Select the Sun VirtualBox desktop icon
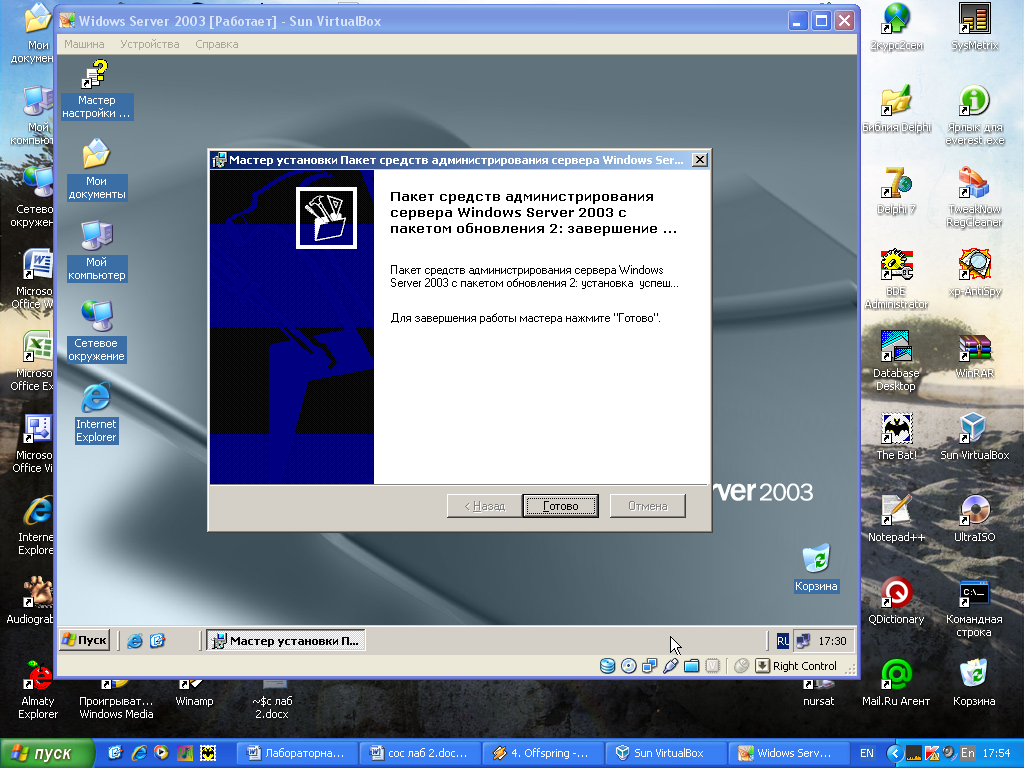 [974, 438]
